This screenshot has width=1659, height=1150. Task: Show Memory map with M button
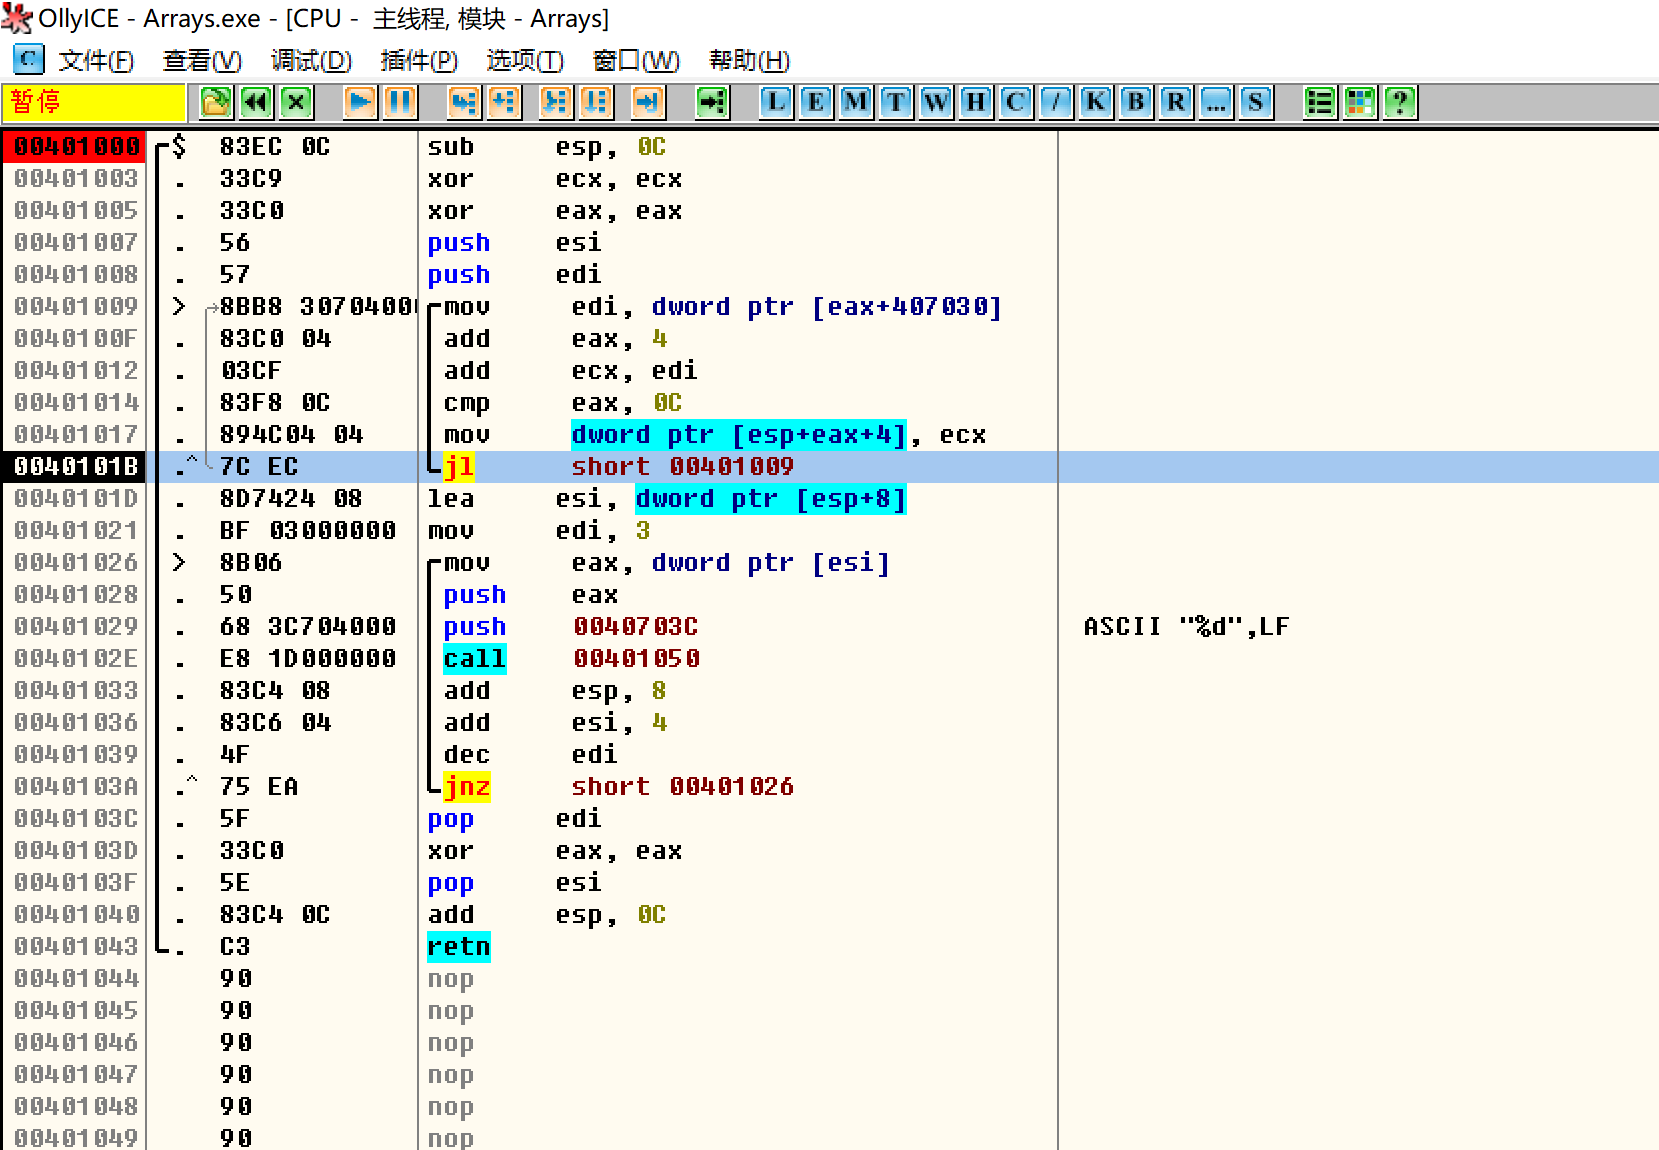click(x=856, y=102)
